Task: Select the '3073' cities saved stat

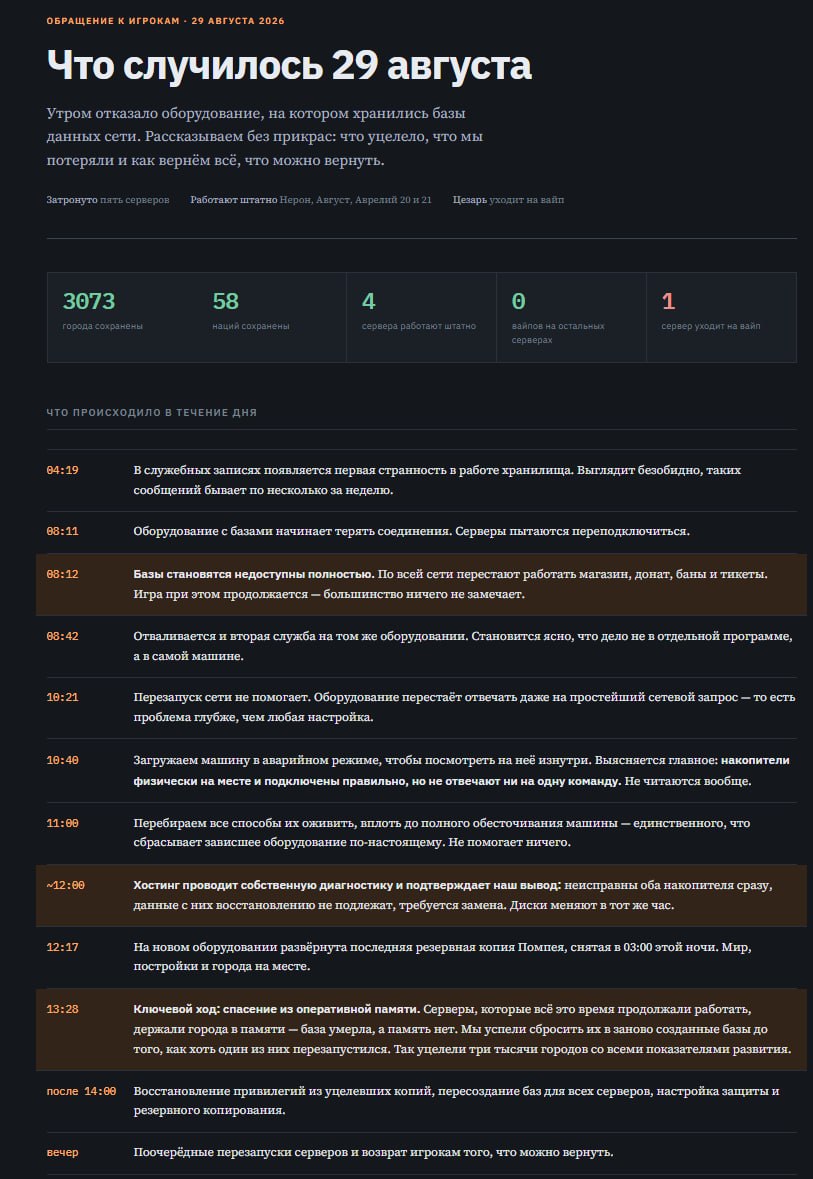Action: (x=89, y=302)
